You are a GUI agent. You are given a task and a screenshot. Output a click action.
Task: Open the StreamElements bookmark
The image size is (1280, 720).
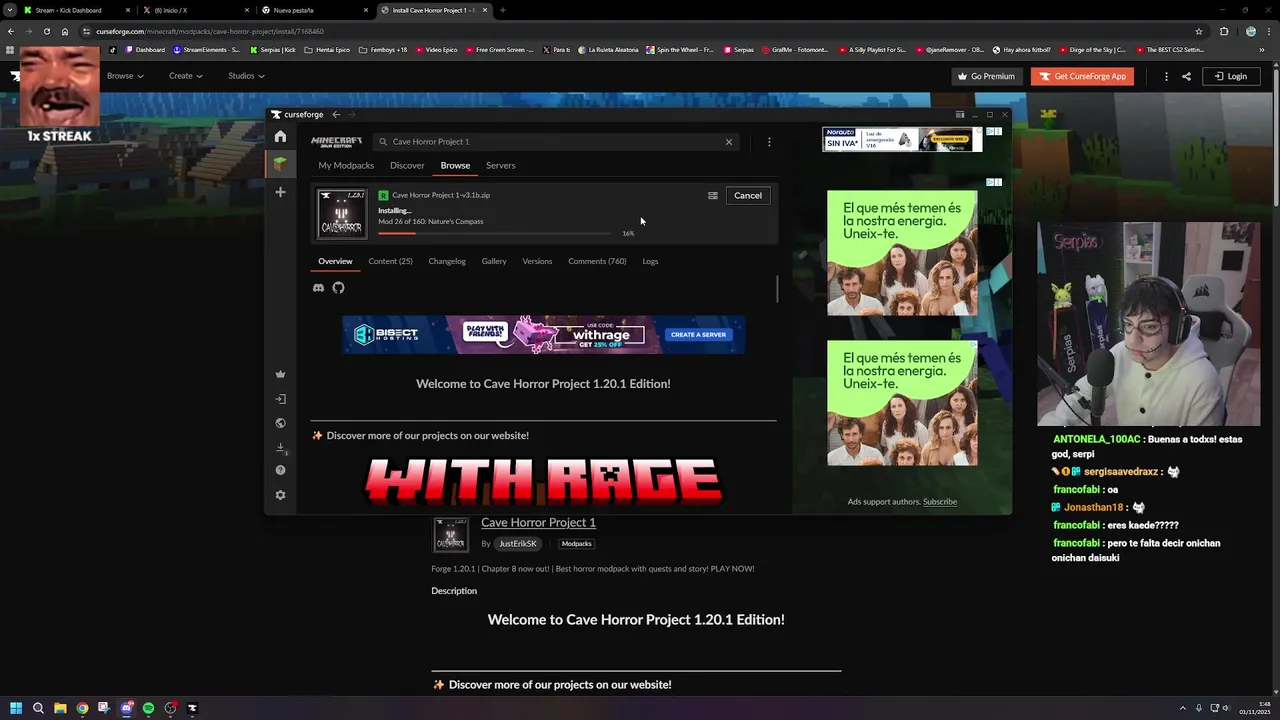pos(206,49)
